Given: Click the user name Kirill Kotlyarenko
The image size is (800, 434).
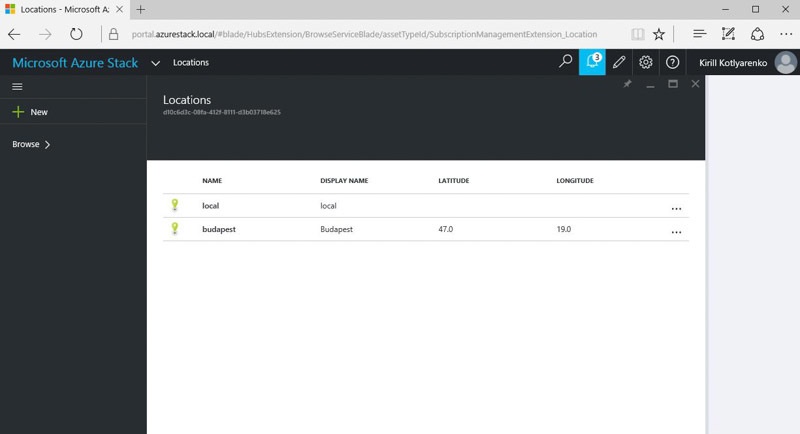Looking at the screenshot, I should pos(733,63).
